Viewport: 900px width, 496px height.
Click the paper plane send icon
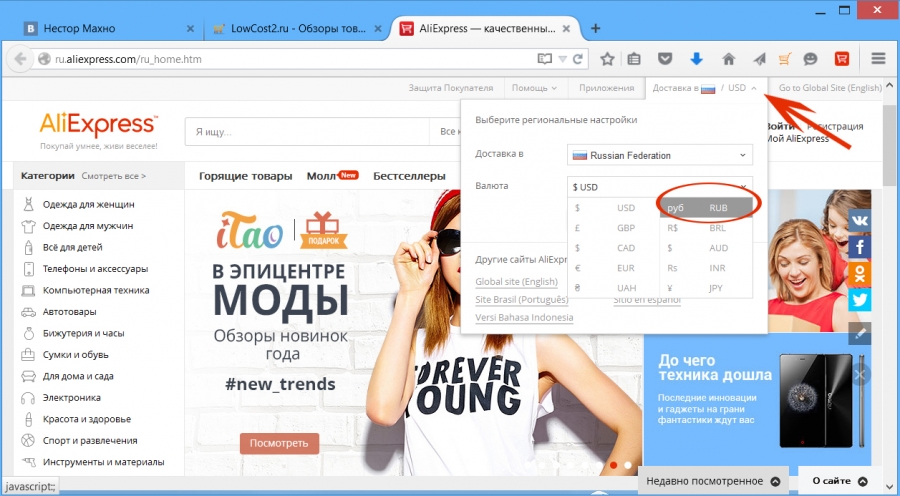(759, 59)
